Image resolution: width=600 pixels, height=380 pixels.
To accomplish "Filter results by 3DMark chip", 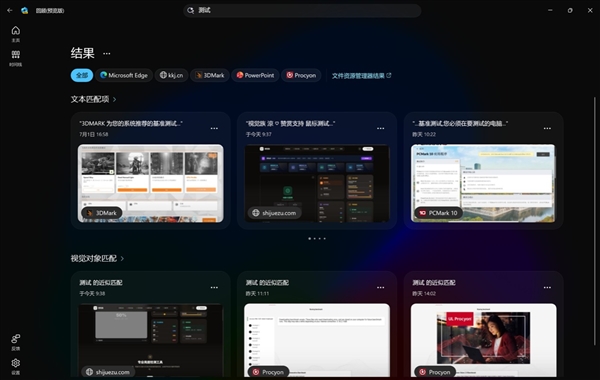I will 210,75.
